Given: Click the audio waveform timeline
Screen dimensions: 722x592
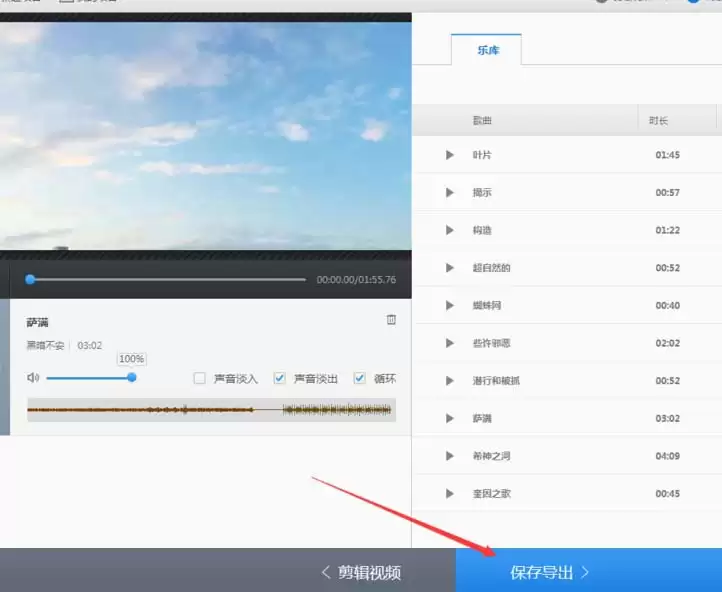Looking at the screenshot, I should [x=211, y=410].
